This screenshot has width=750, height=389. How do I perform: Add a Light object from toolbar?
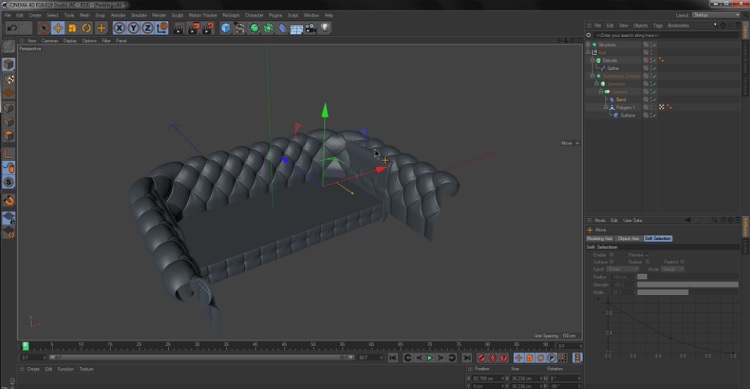pos(325,28)
